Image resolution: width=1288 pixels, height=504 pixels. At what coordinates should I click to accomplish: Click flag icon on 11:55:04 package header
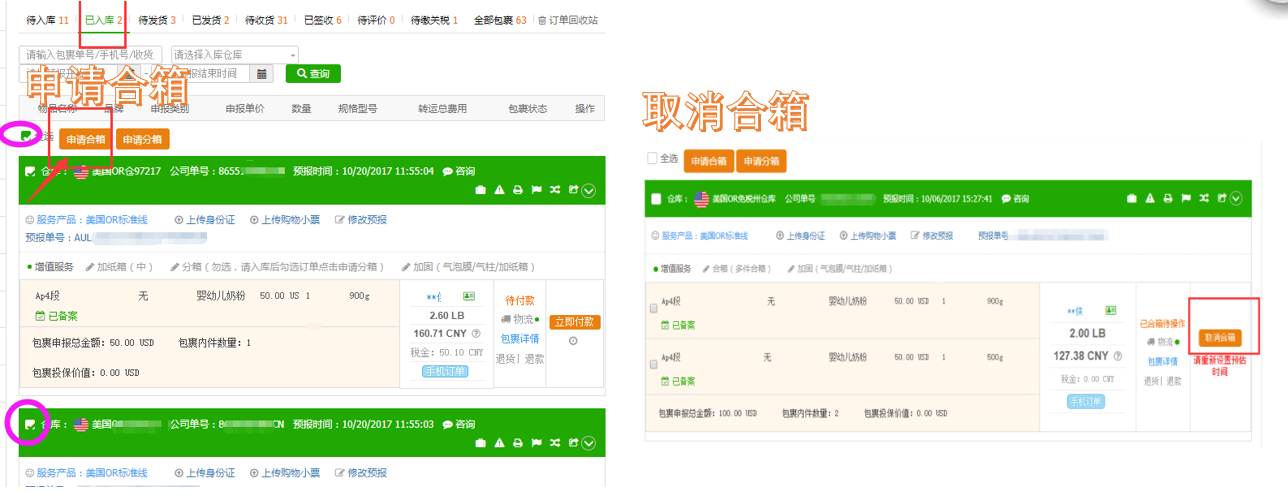click(535, 190)
